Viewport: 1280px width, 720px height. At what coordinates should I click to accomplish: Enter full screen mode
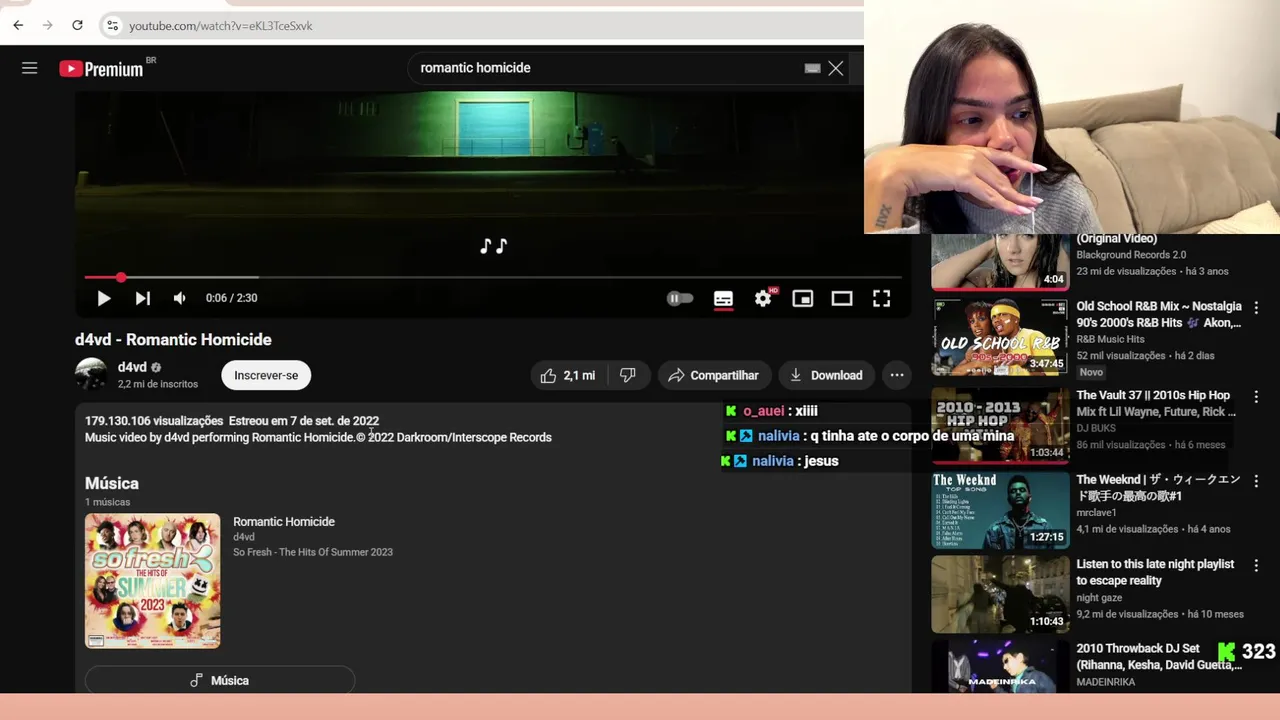(x=881, y=298)
